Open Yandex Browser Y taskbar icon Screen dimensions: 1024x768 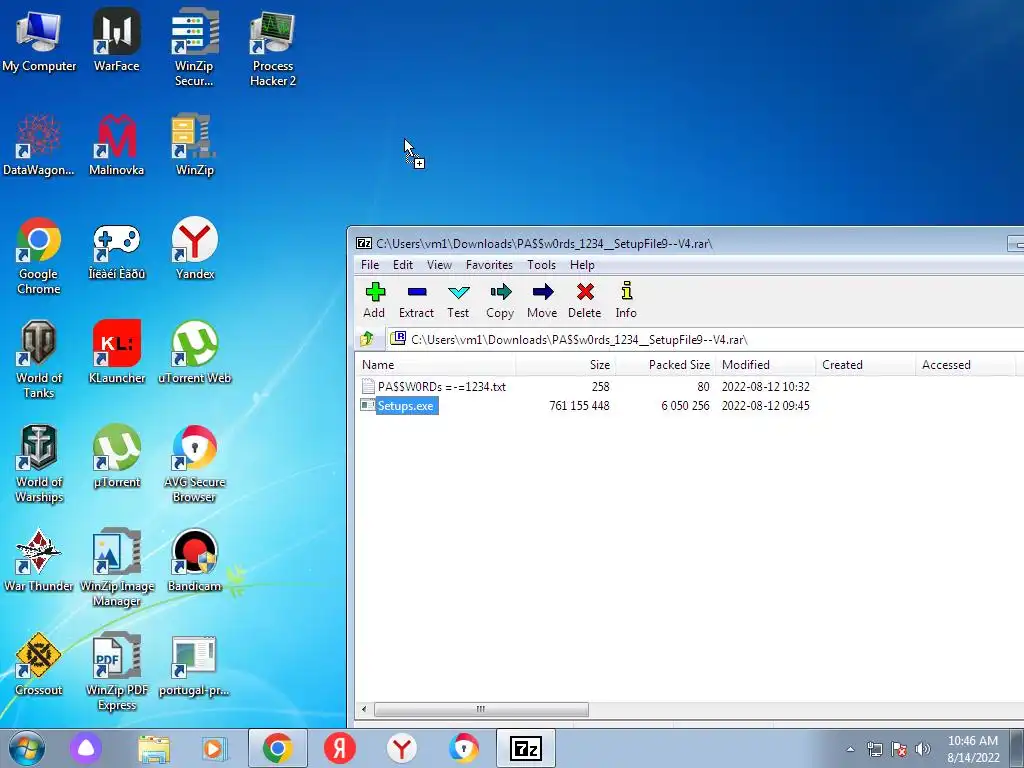tap(402, 748)
